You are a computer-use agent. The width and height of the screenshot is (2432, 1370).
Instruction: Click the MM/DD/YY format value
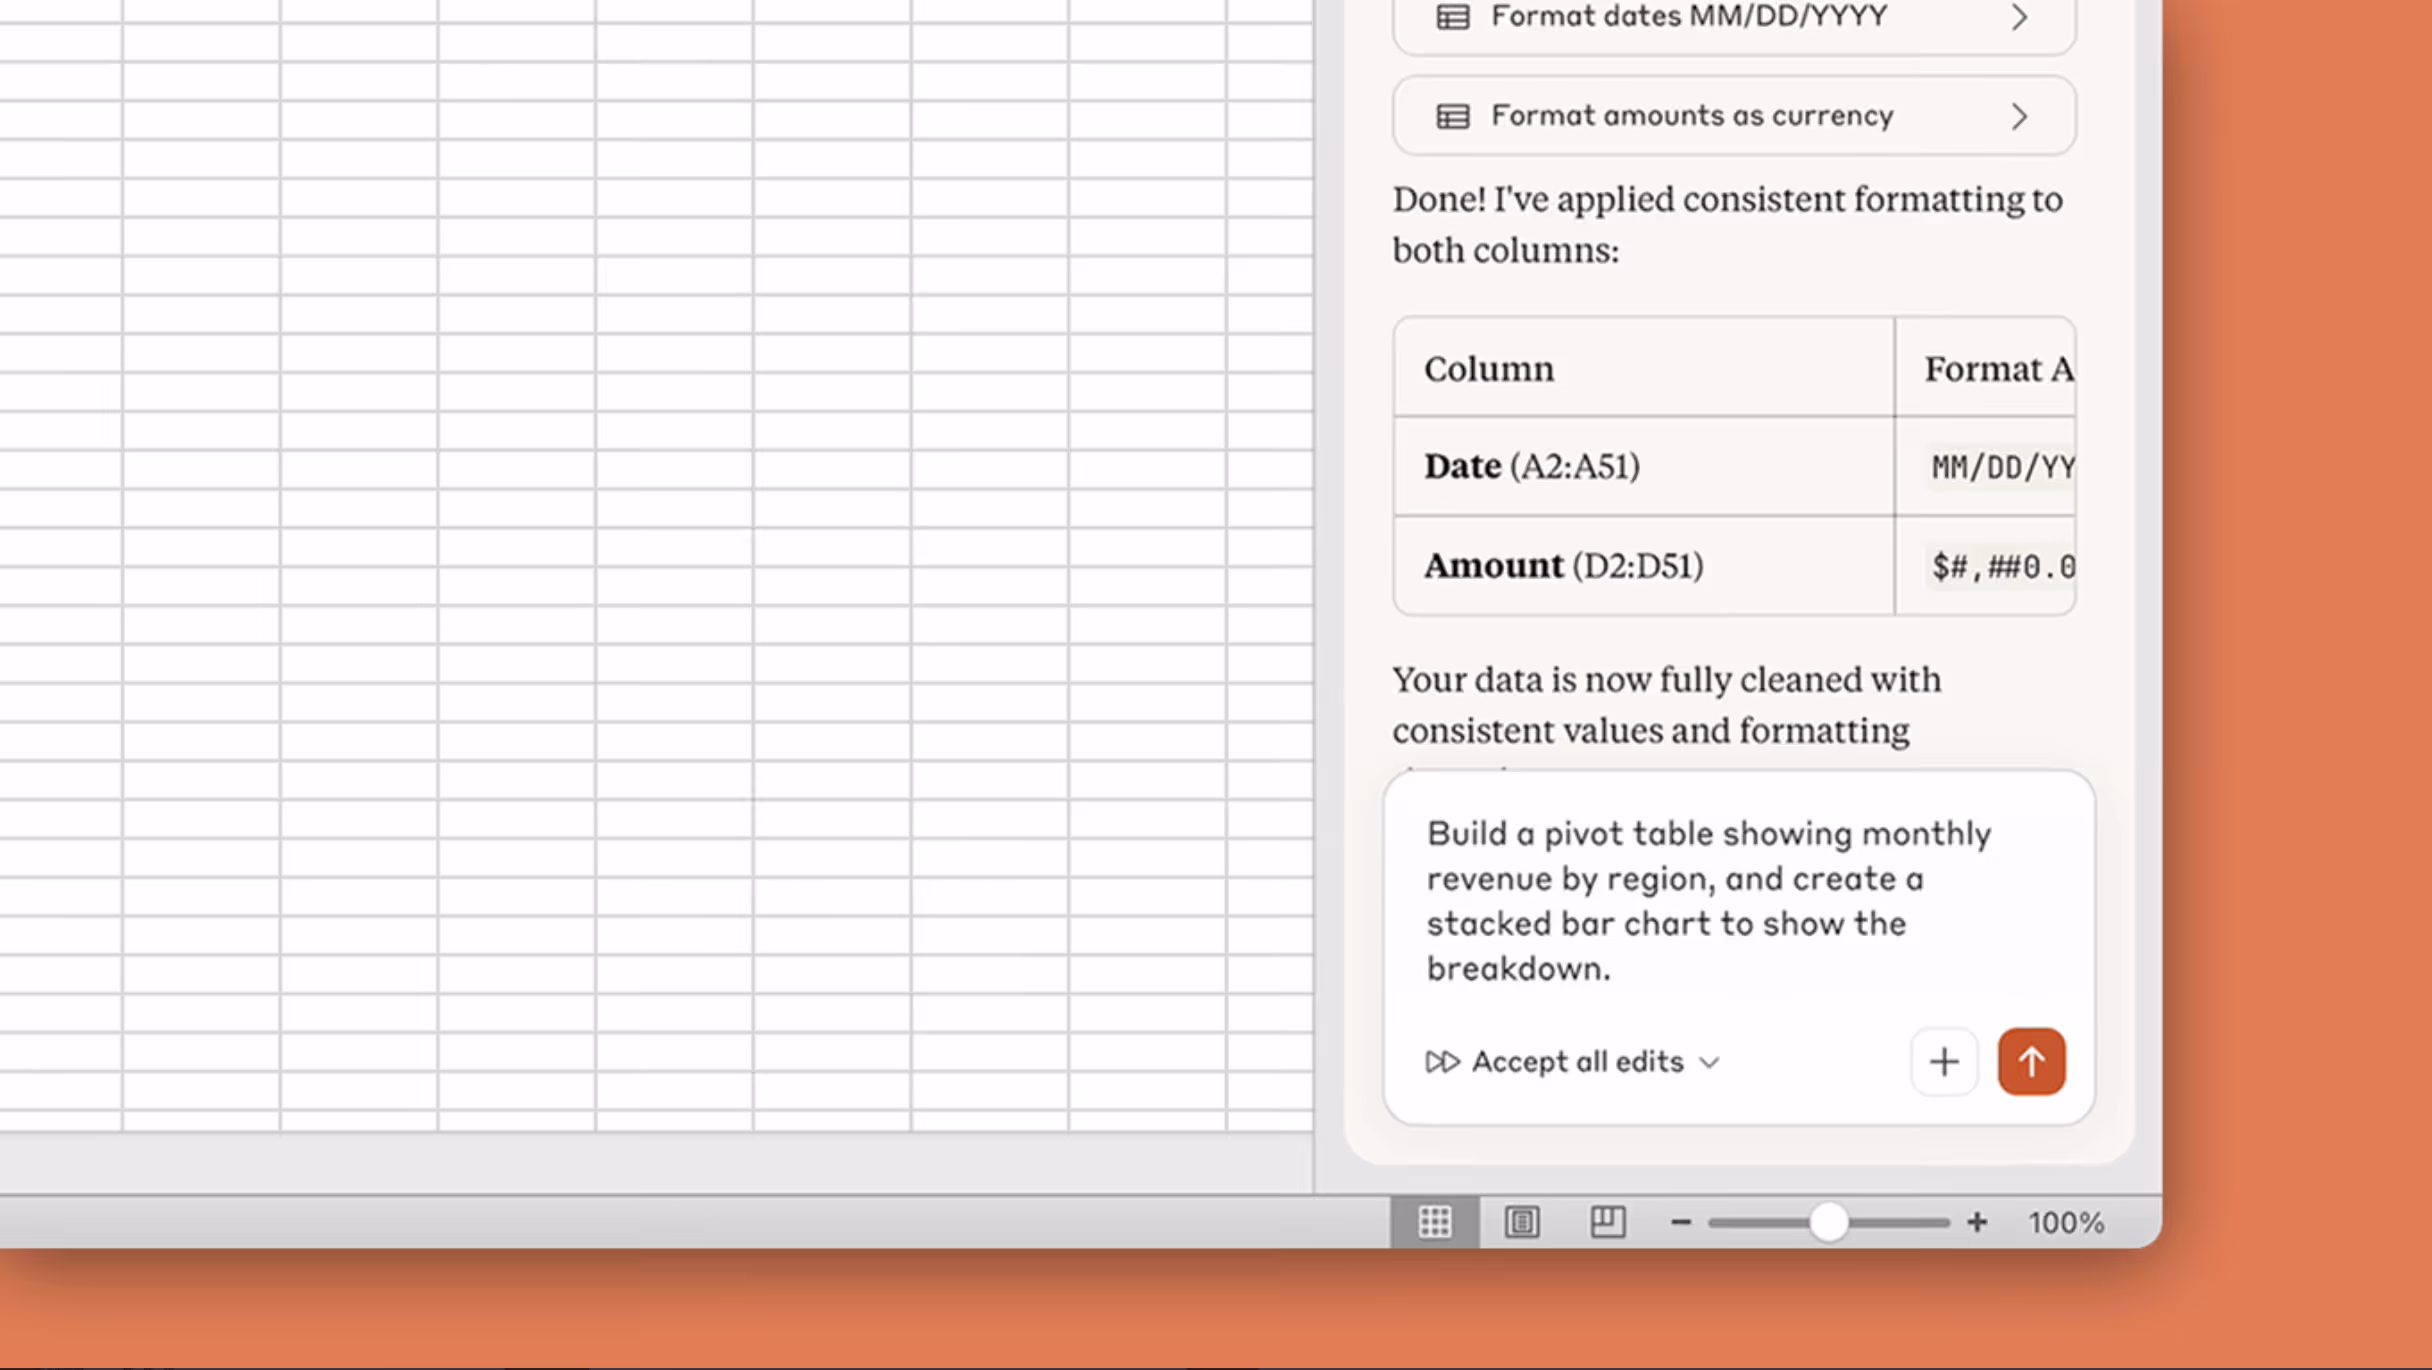pos(2001,466)
